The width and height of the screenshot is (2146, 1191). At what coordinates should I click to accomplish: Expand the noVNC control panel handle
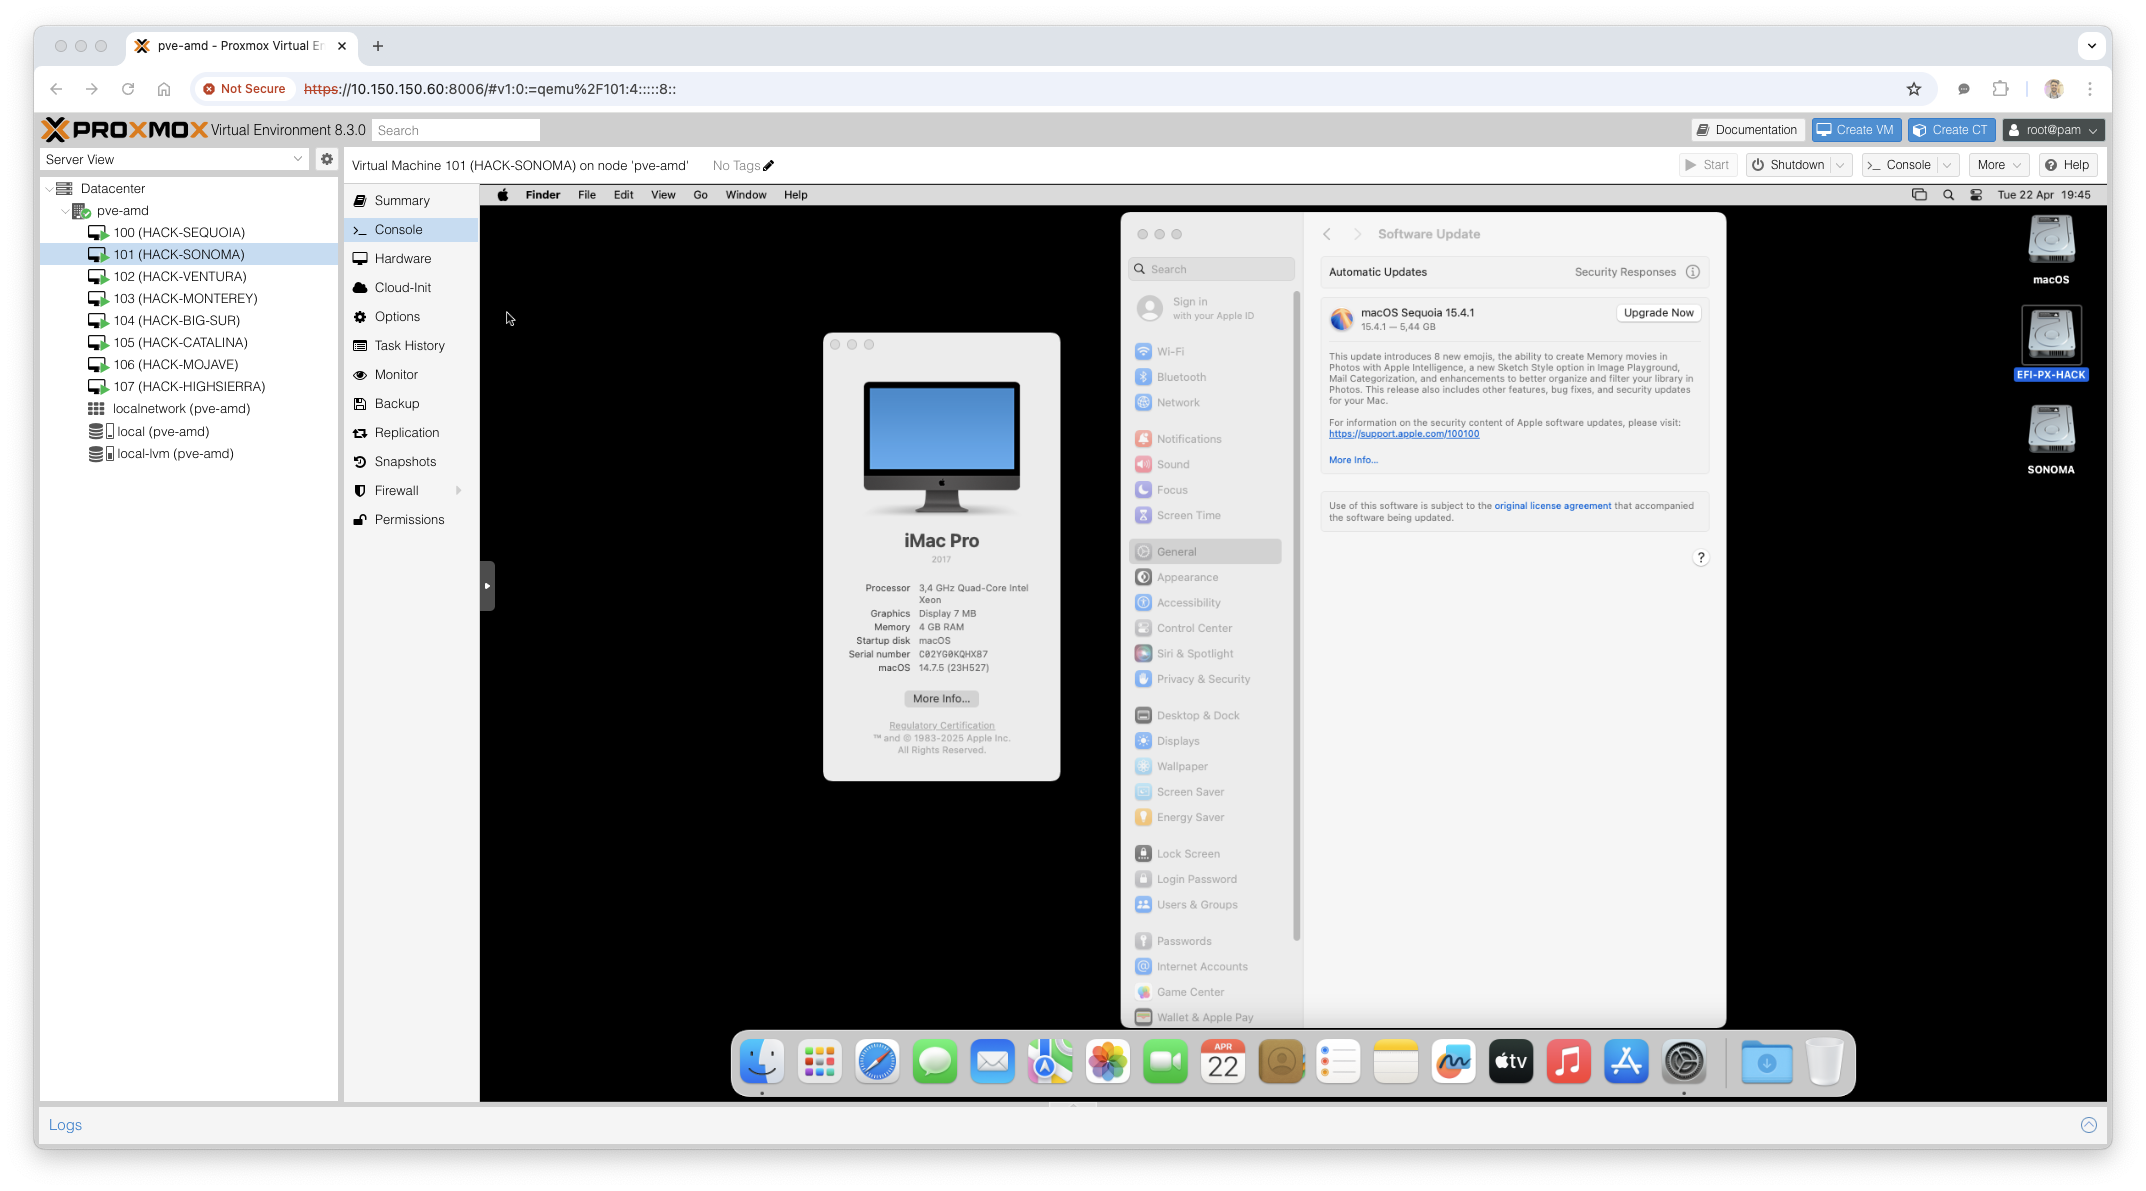tap(487, 586)
